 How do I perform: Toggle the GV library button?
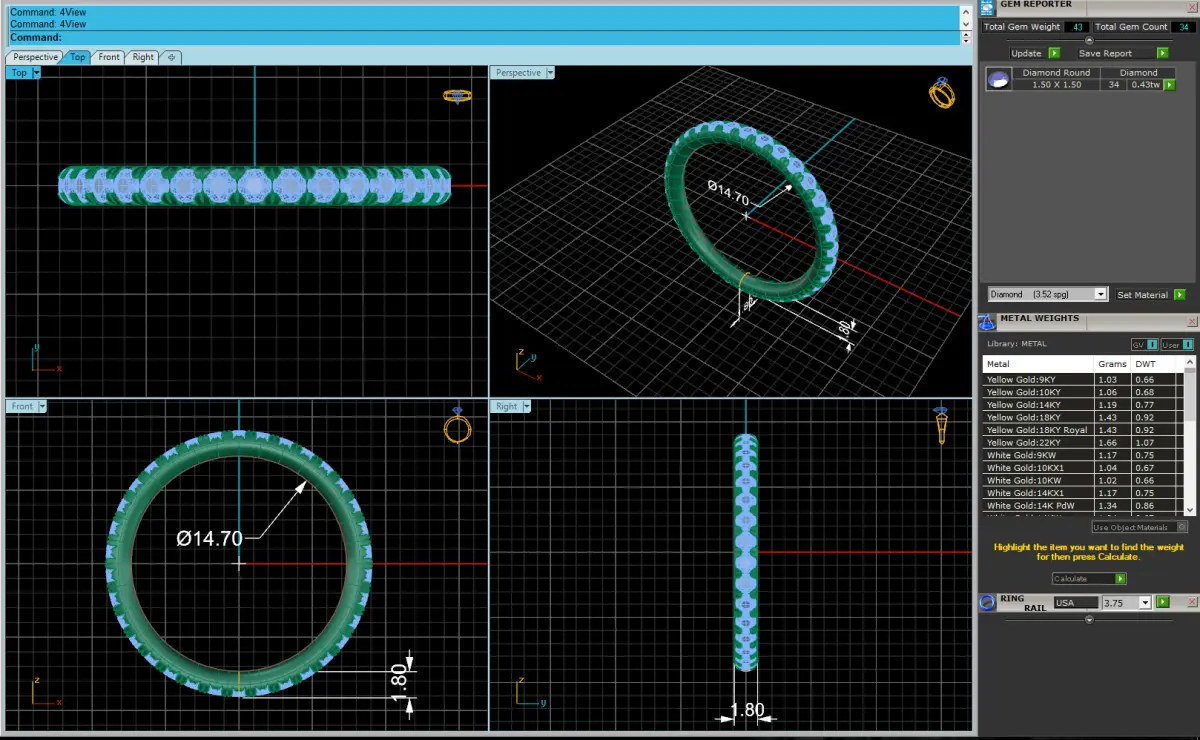click(1144, 344)
